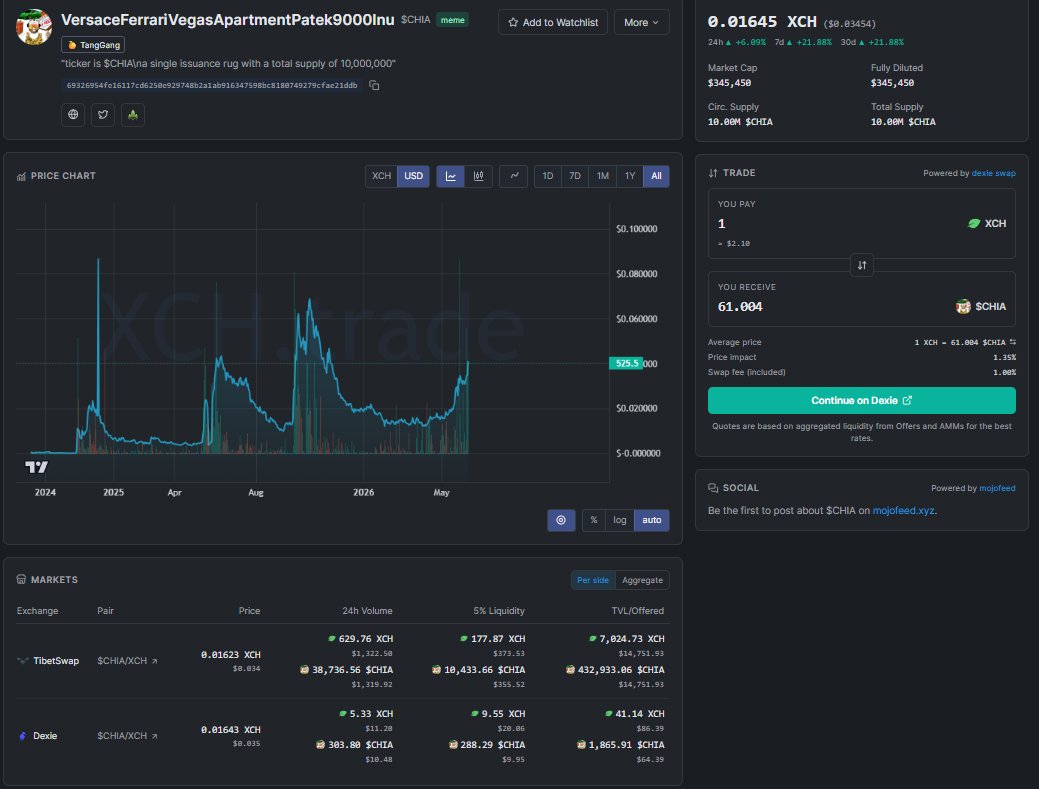This screenshot has height=789, width=1039.
Task: Select the 1Y chart range
Action: (630, 176)
